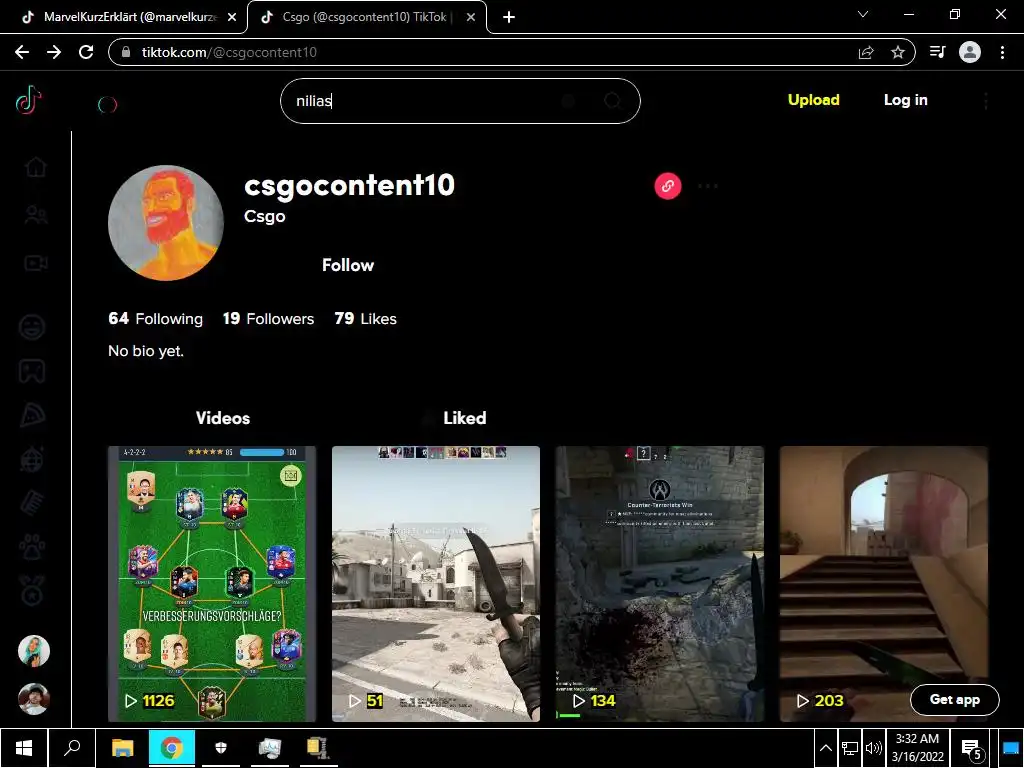Open the Chrome three-dot menu

point(1002,52)
